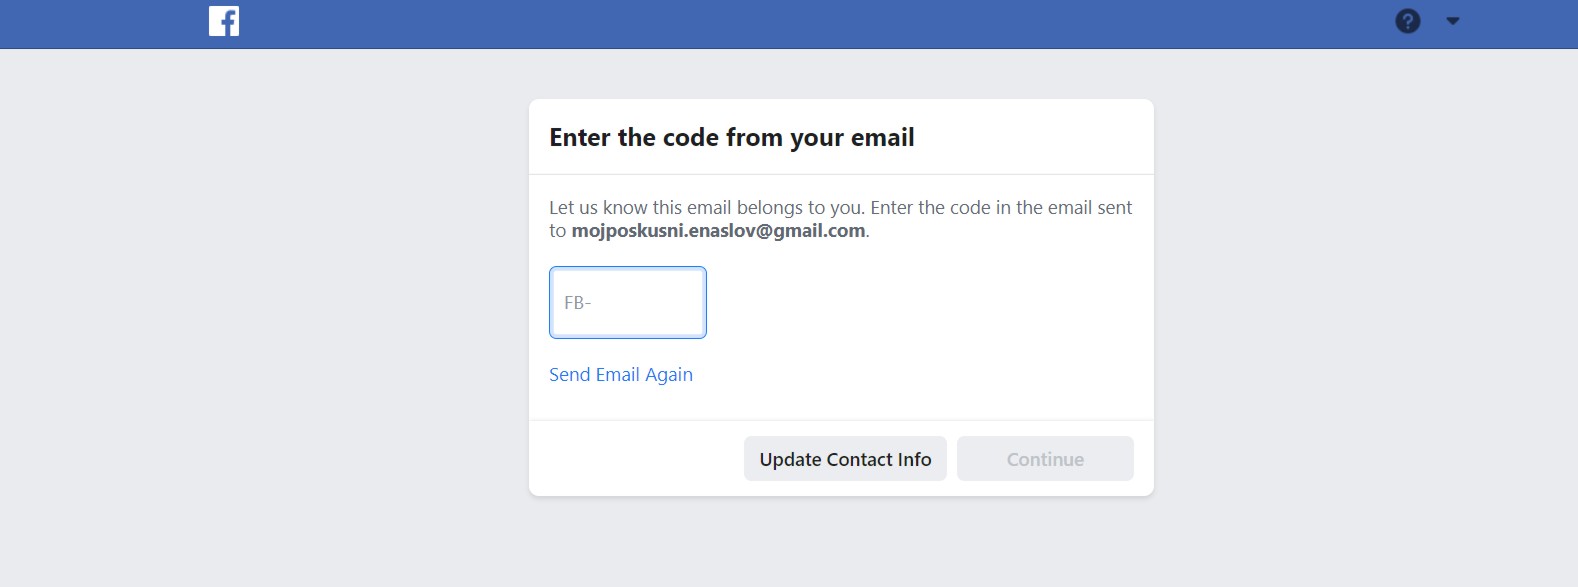Image resolution: width=1578 pixels, height=587 pixels.
Task: Get support from the dark circular help icon
Action: point(1407,21)
